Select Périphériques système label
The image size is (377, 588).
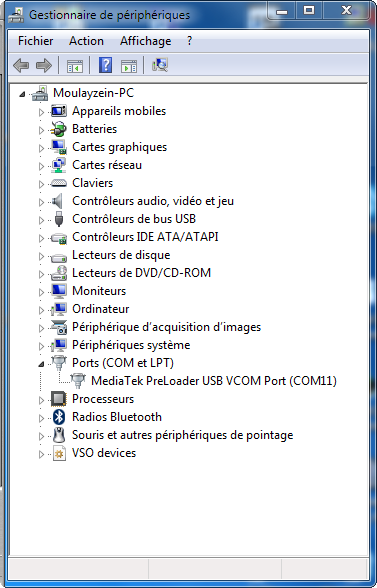tap(131, 345)
